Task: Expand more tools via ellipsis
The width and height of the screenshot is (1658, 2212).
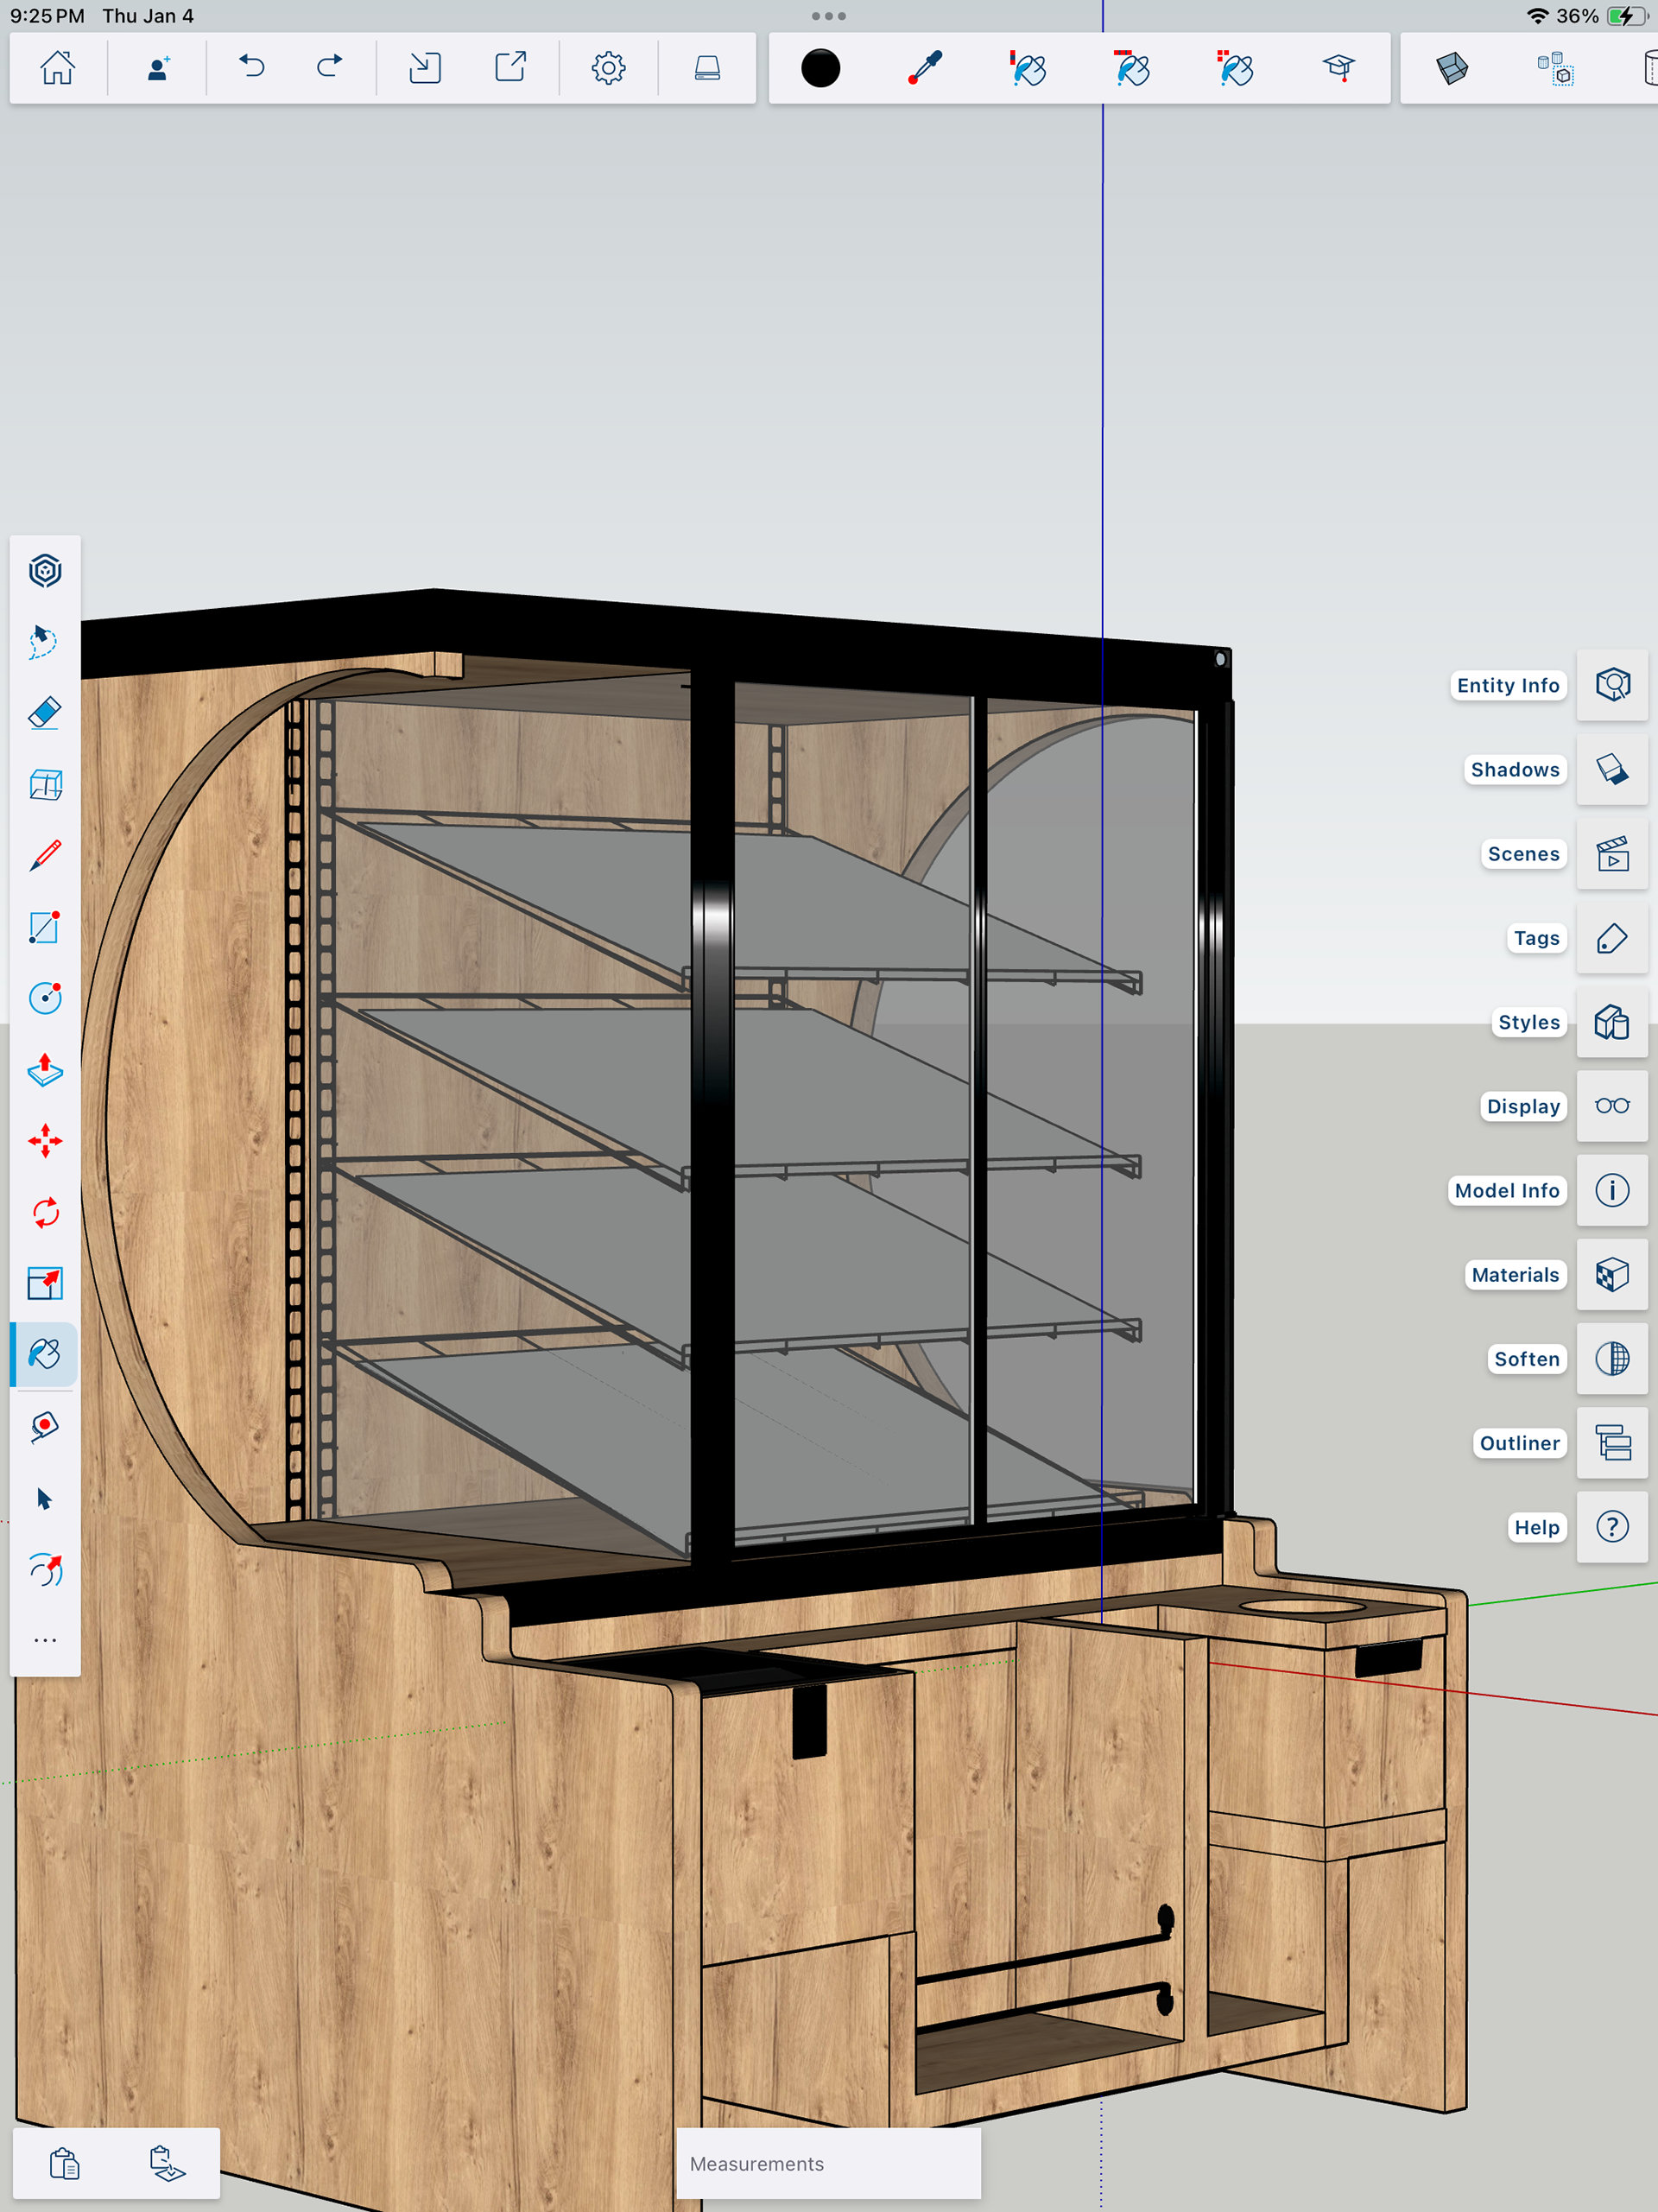Action: [x=45, y=1641]
